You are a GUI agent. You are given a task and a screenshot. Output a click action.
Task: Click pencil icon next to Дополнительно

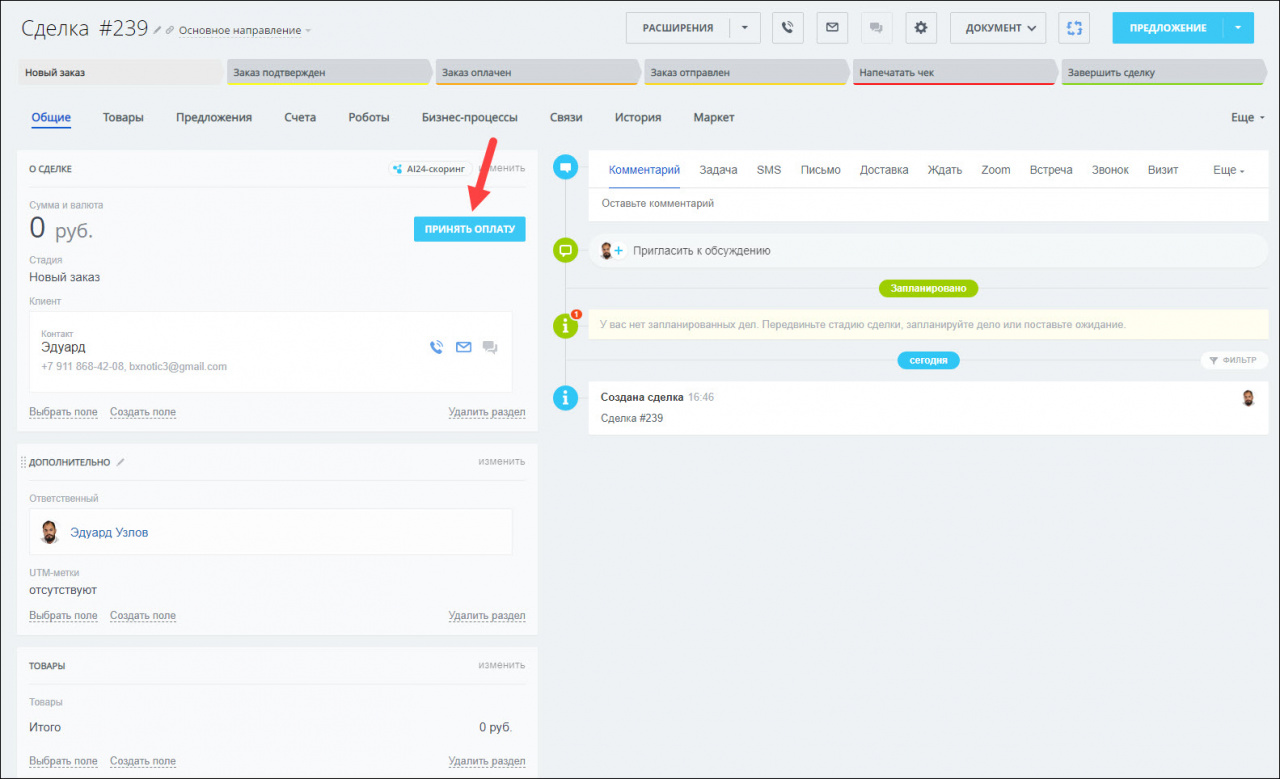pyautogui.click(x=121, y=462)
